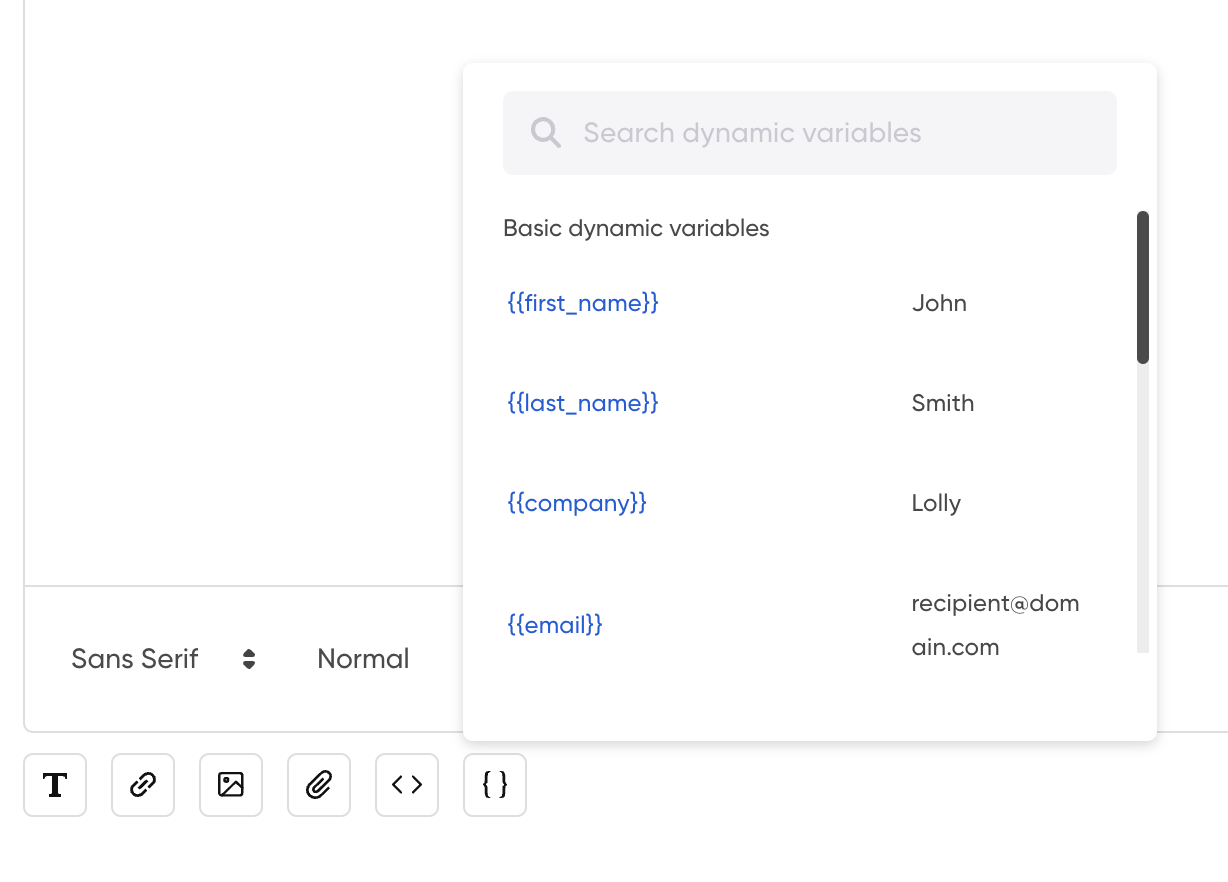
Task: Click the recipient@domain.com sample value
Action: 995,625
